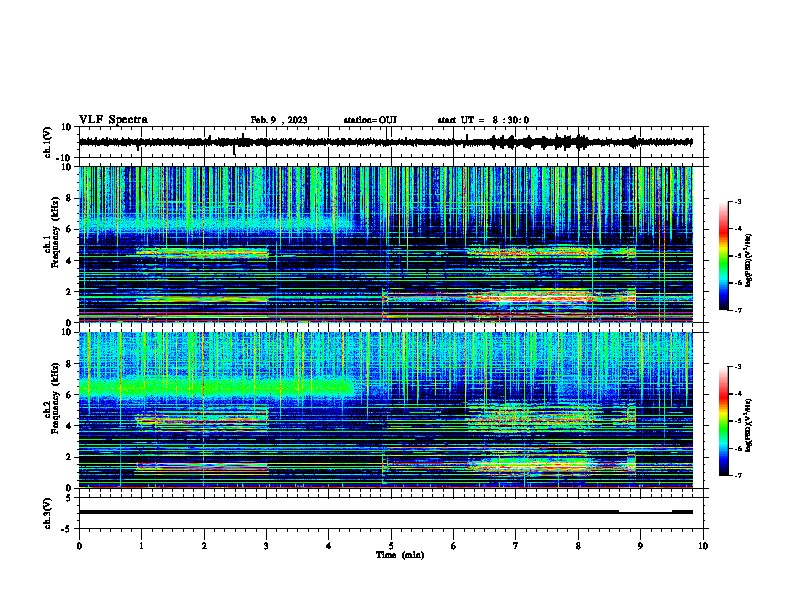Click the ch.3 flat signal trace
This screenshot has height=612, width=792.
(x=385, y=512)
